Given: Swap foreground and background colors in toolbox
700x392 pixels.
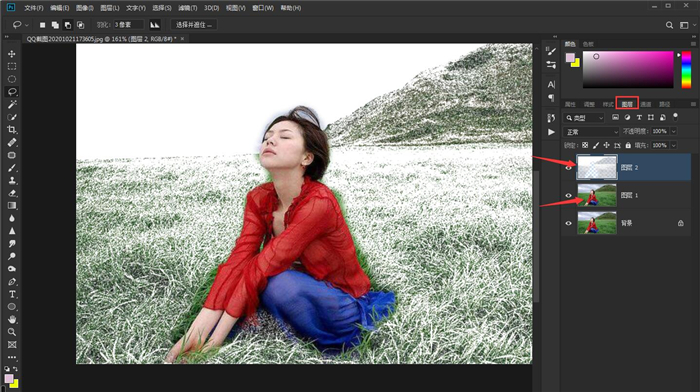Looking at the screenshot, I should point(15,369).
